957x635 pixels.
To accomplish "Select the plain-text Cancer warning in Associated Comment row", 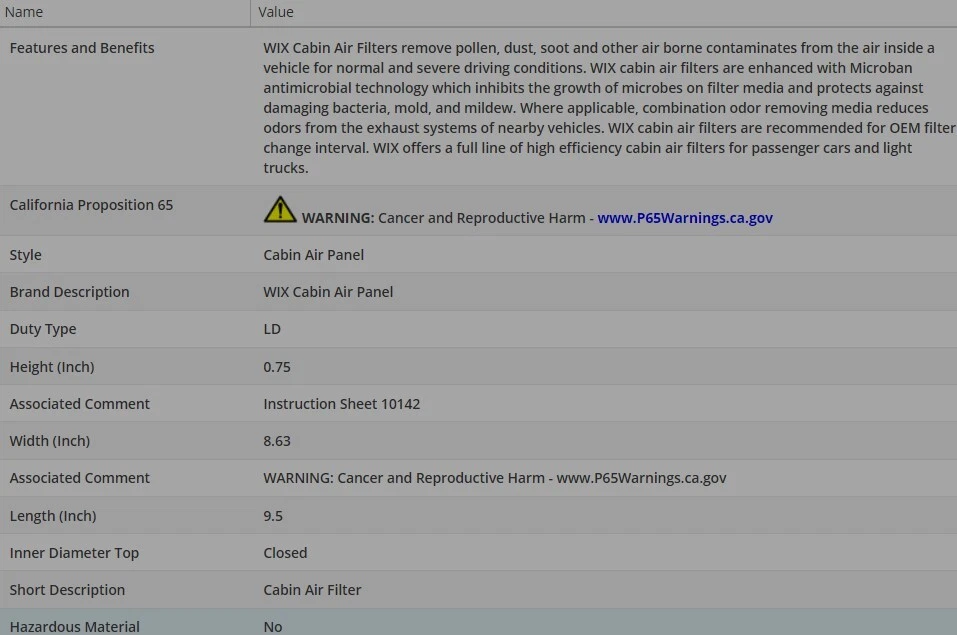I will [x=495, y=478].
